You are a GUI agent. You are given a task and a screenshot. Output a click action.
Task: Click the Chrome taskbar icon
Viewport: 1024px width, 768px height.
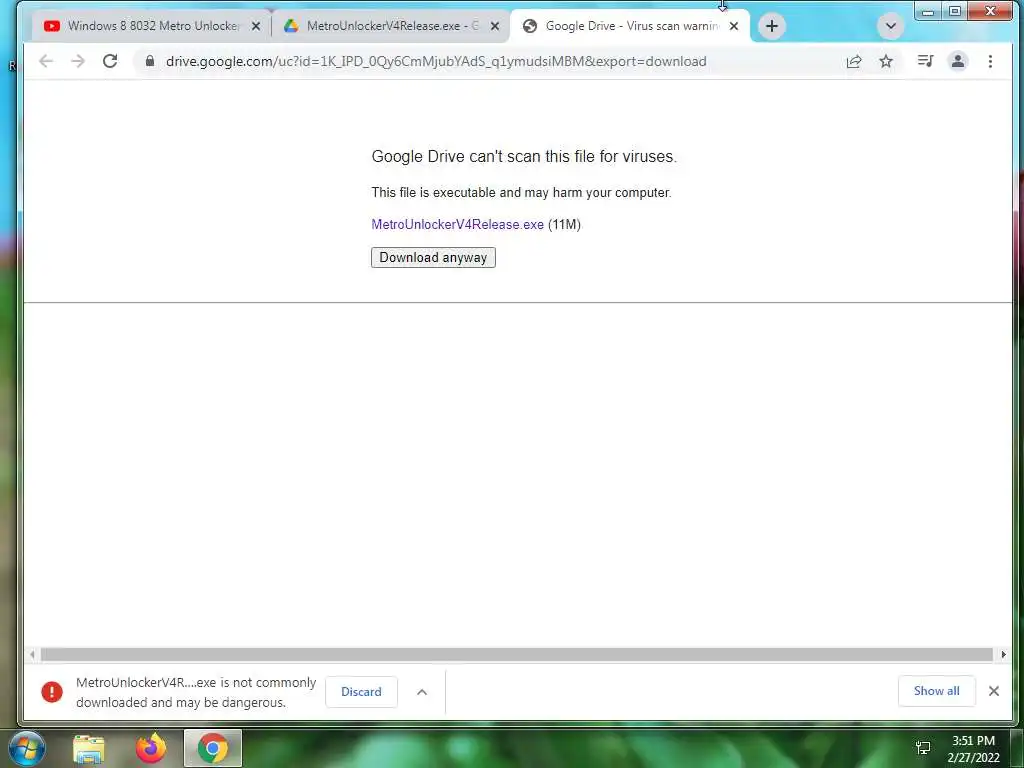[213, 748]
